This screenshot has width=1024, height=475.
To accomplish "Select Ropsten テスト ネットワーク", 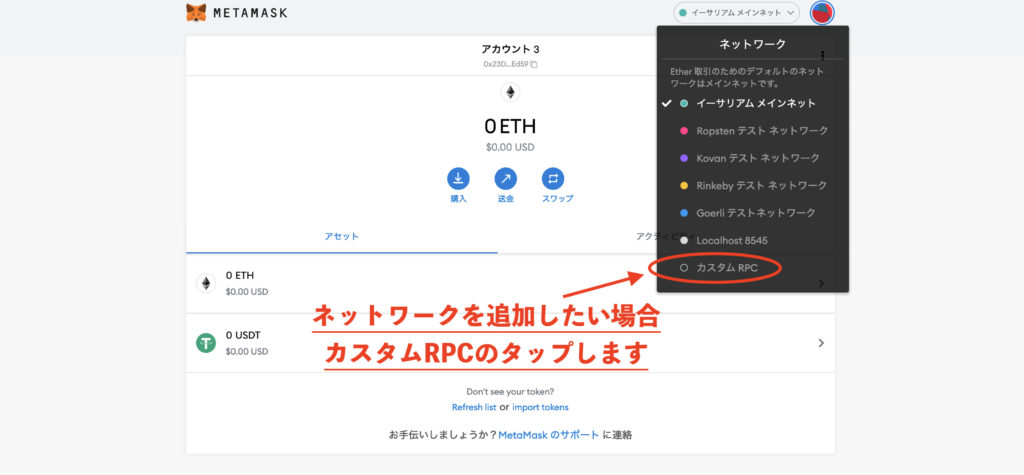I will coord(752,131).
